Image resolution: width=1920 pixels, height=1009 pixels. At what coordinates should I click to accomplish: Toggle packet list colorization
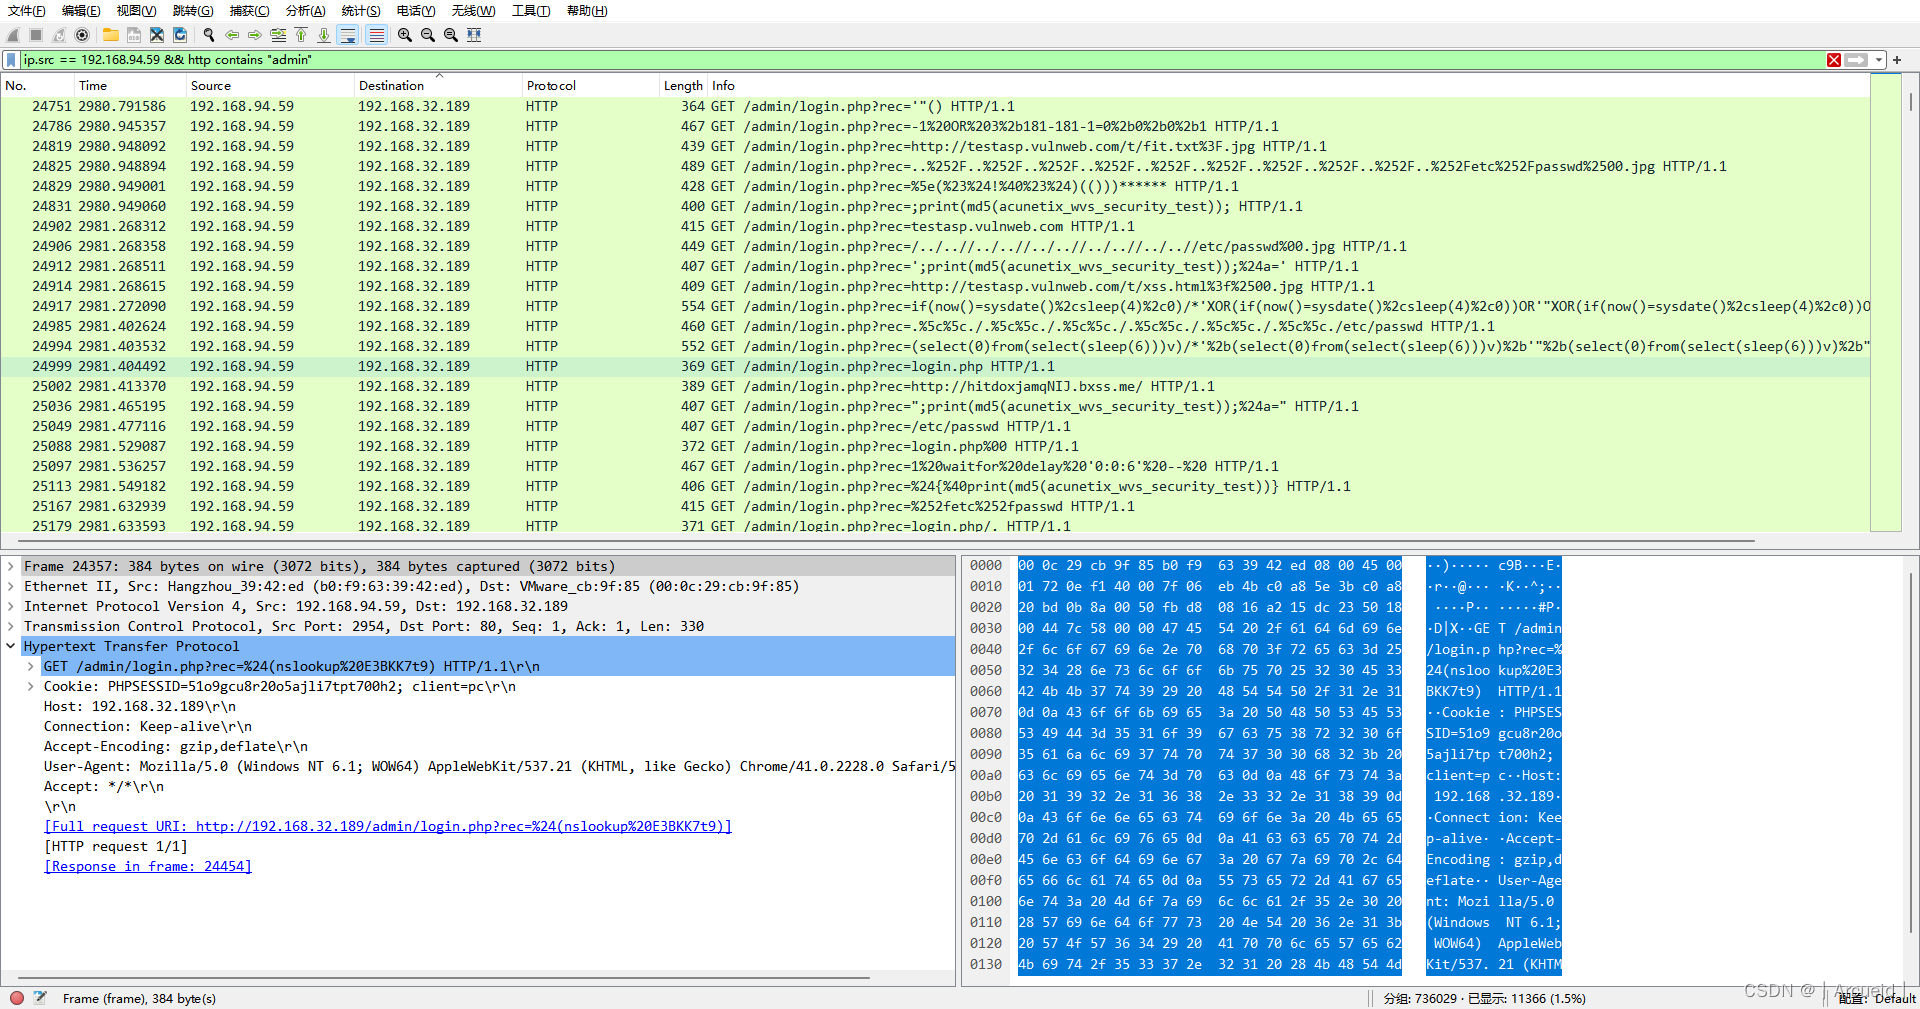(x=376, y=35)
